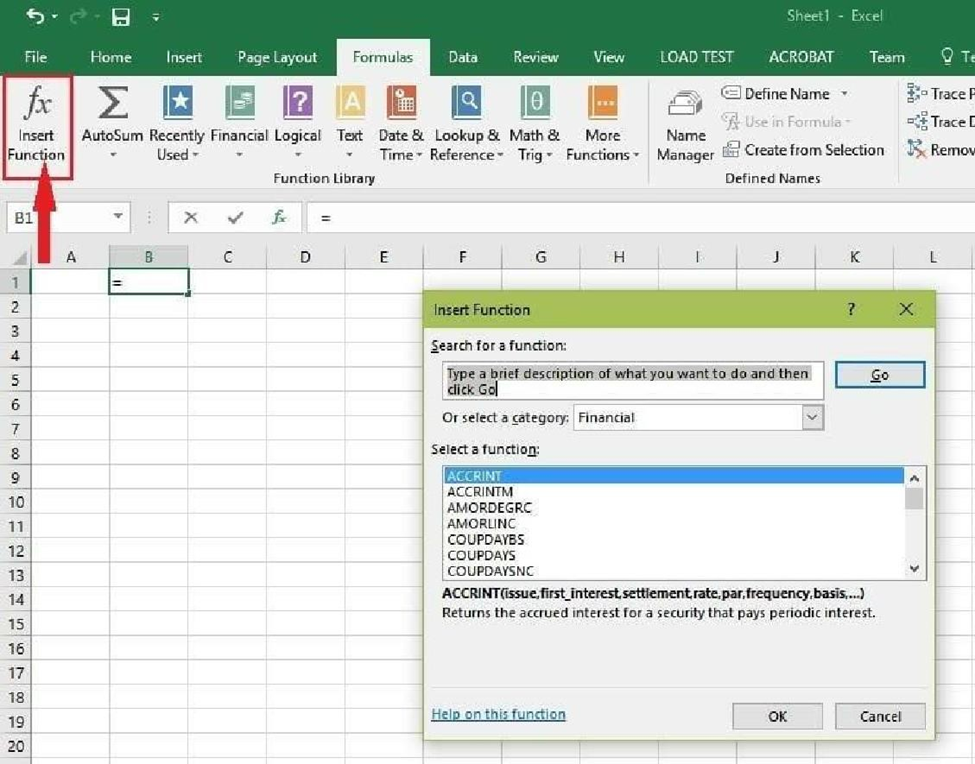This screenshot has width=975, height=764.
Task: Open the Help on this function link
Action: click(x=498, y=714)
